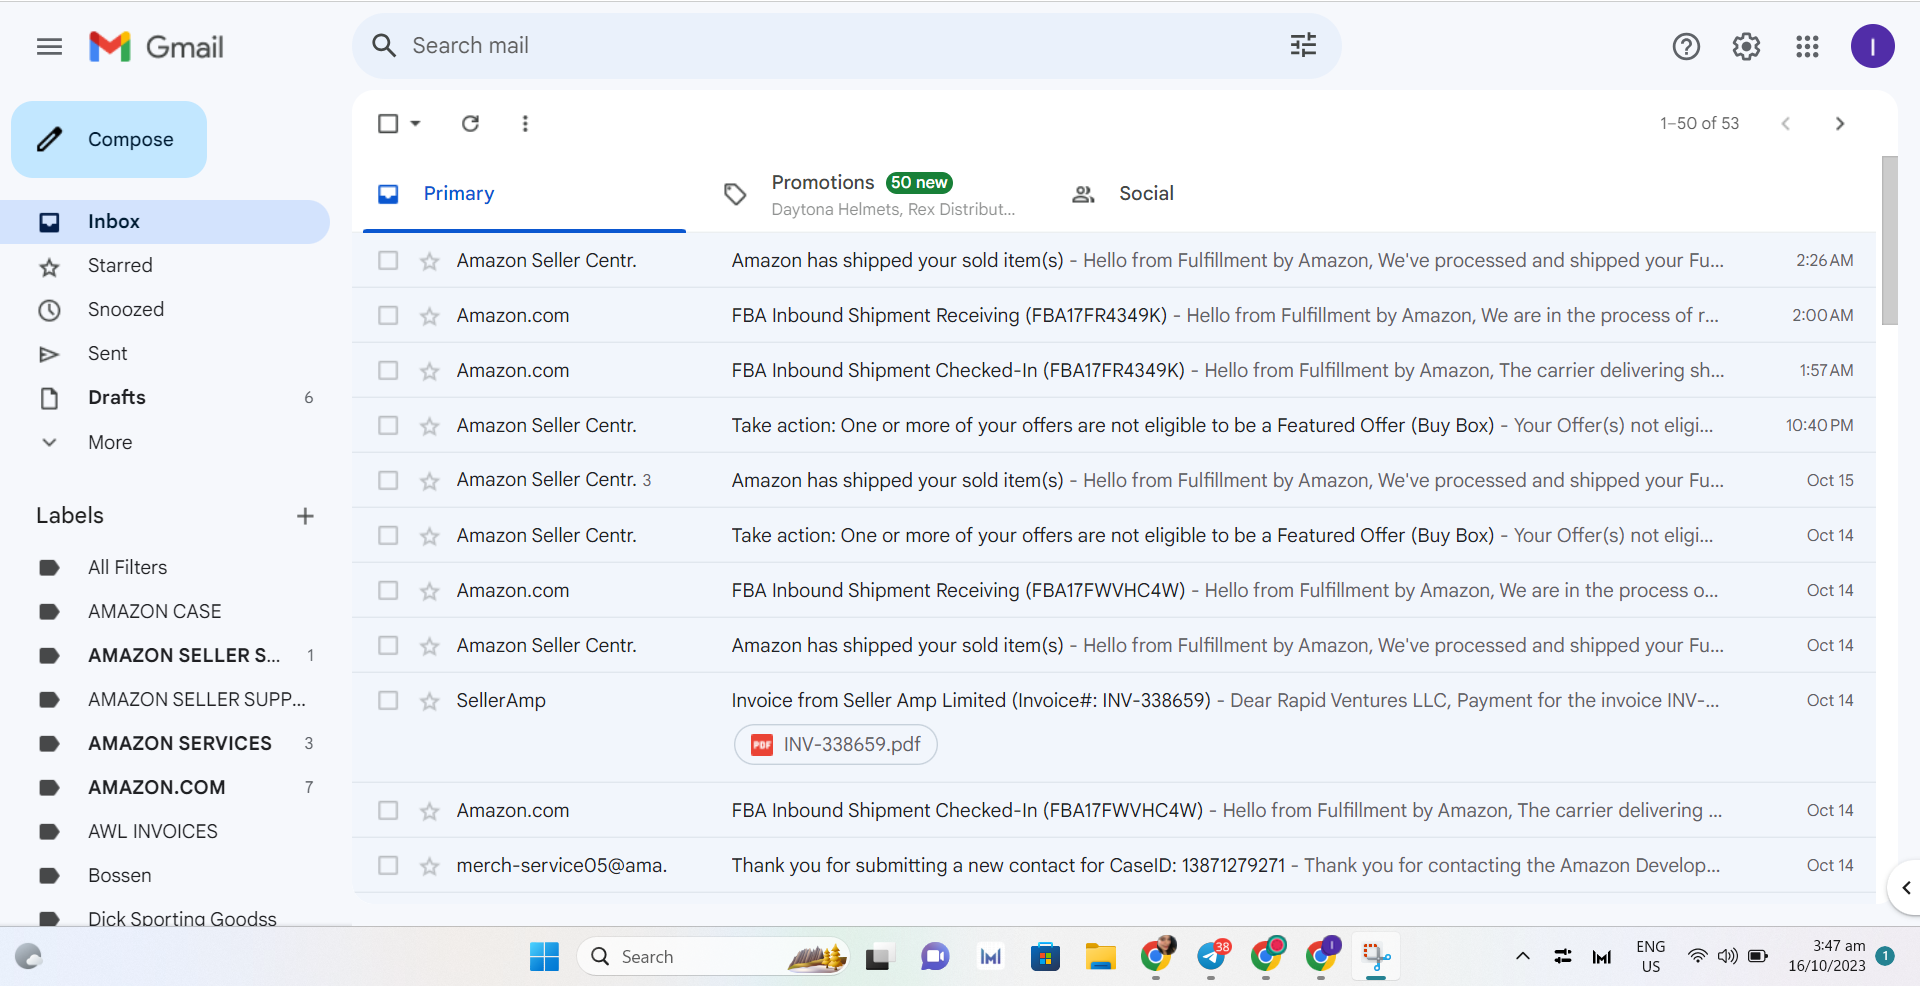Image resolution: width=1920 pixels, height=986 pixels.
Task: Open the taskbar clock and date
Action: (x=1827, y=956)
